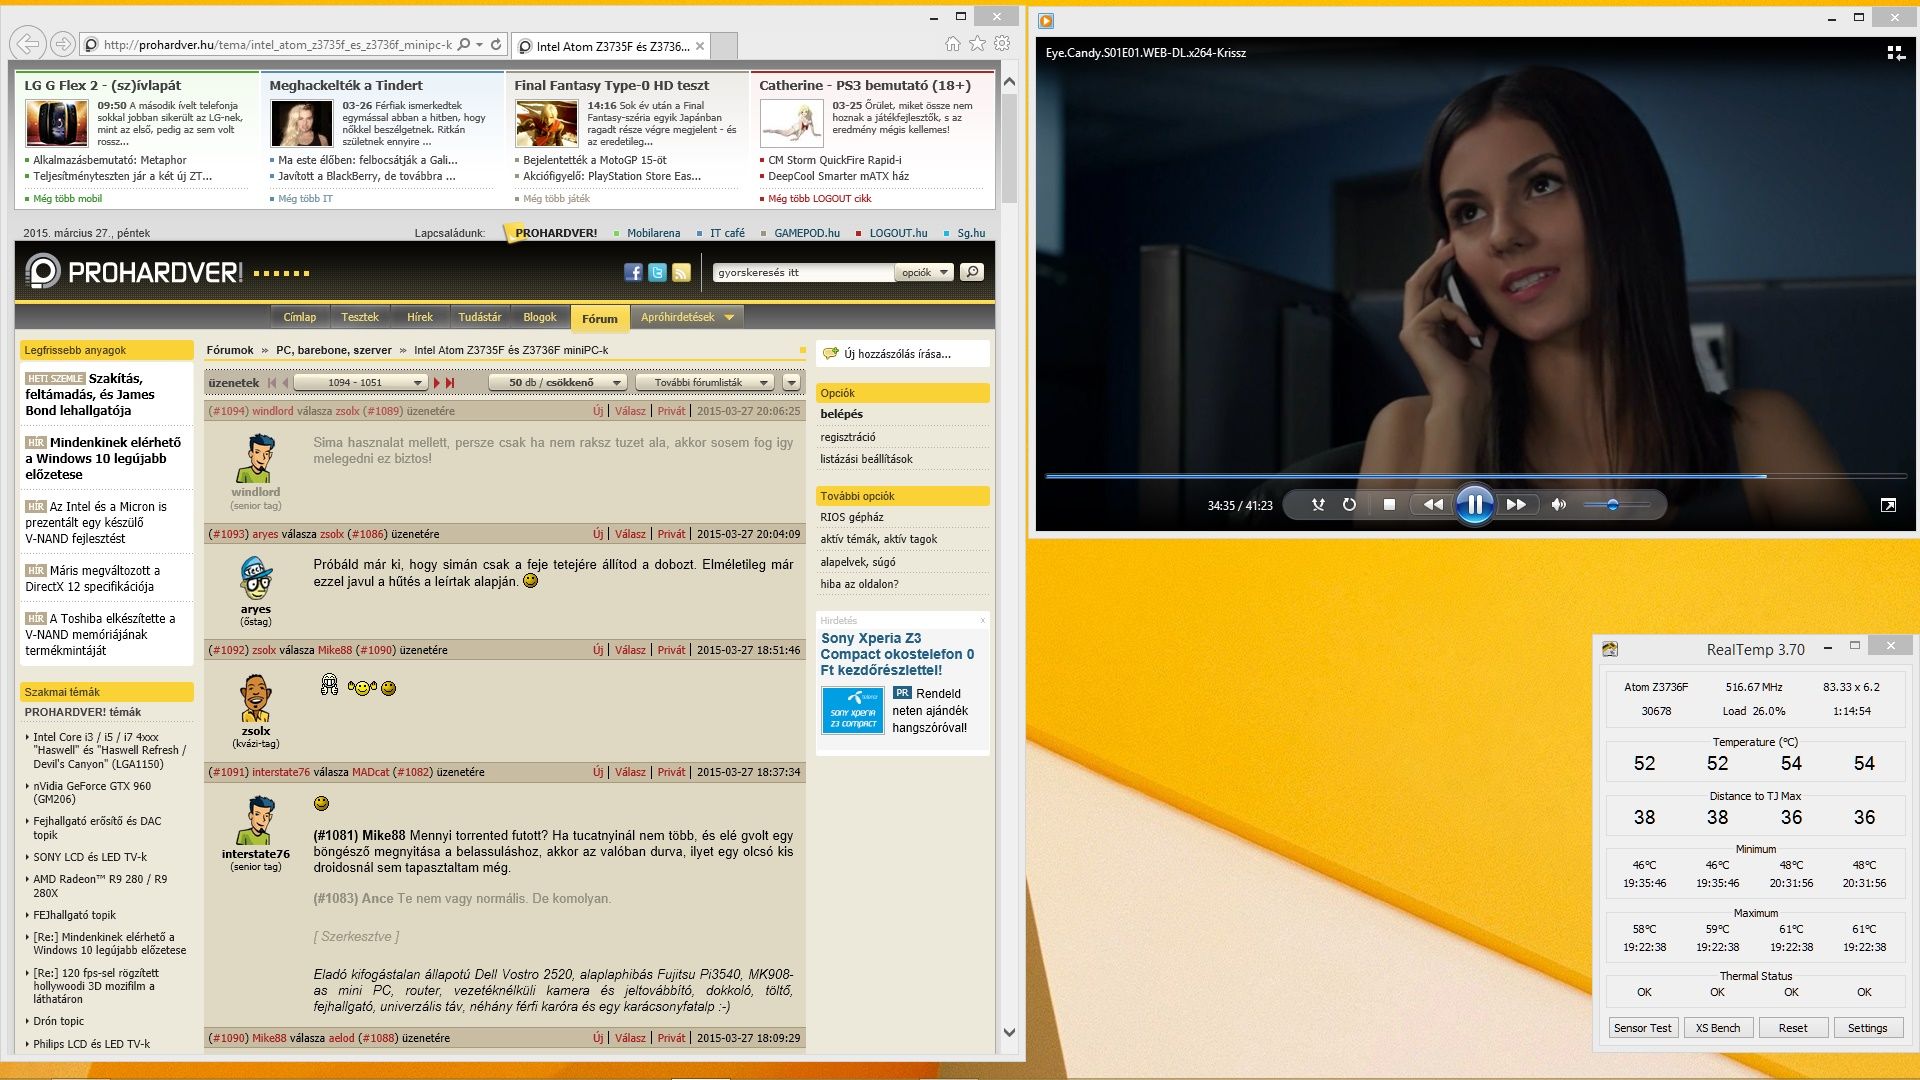Screen dimensions: 1920x1080
Task: Click the magnifier search button next to opciók
Action: [971, 272]
